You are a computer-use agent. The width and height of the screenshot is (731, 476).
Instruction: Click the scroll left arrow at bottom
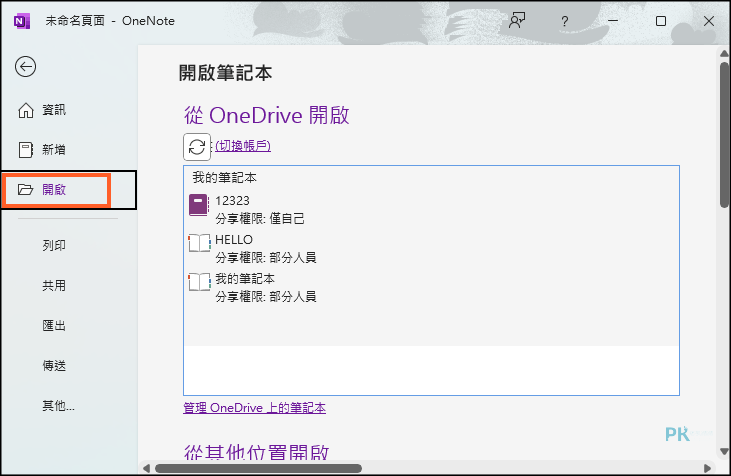point(146,468)
